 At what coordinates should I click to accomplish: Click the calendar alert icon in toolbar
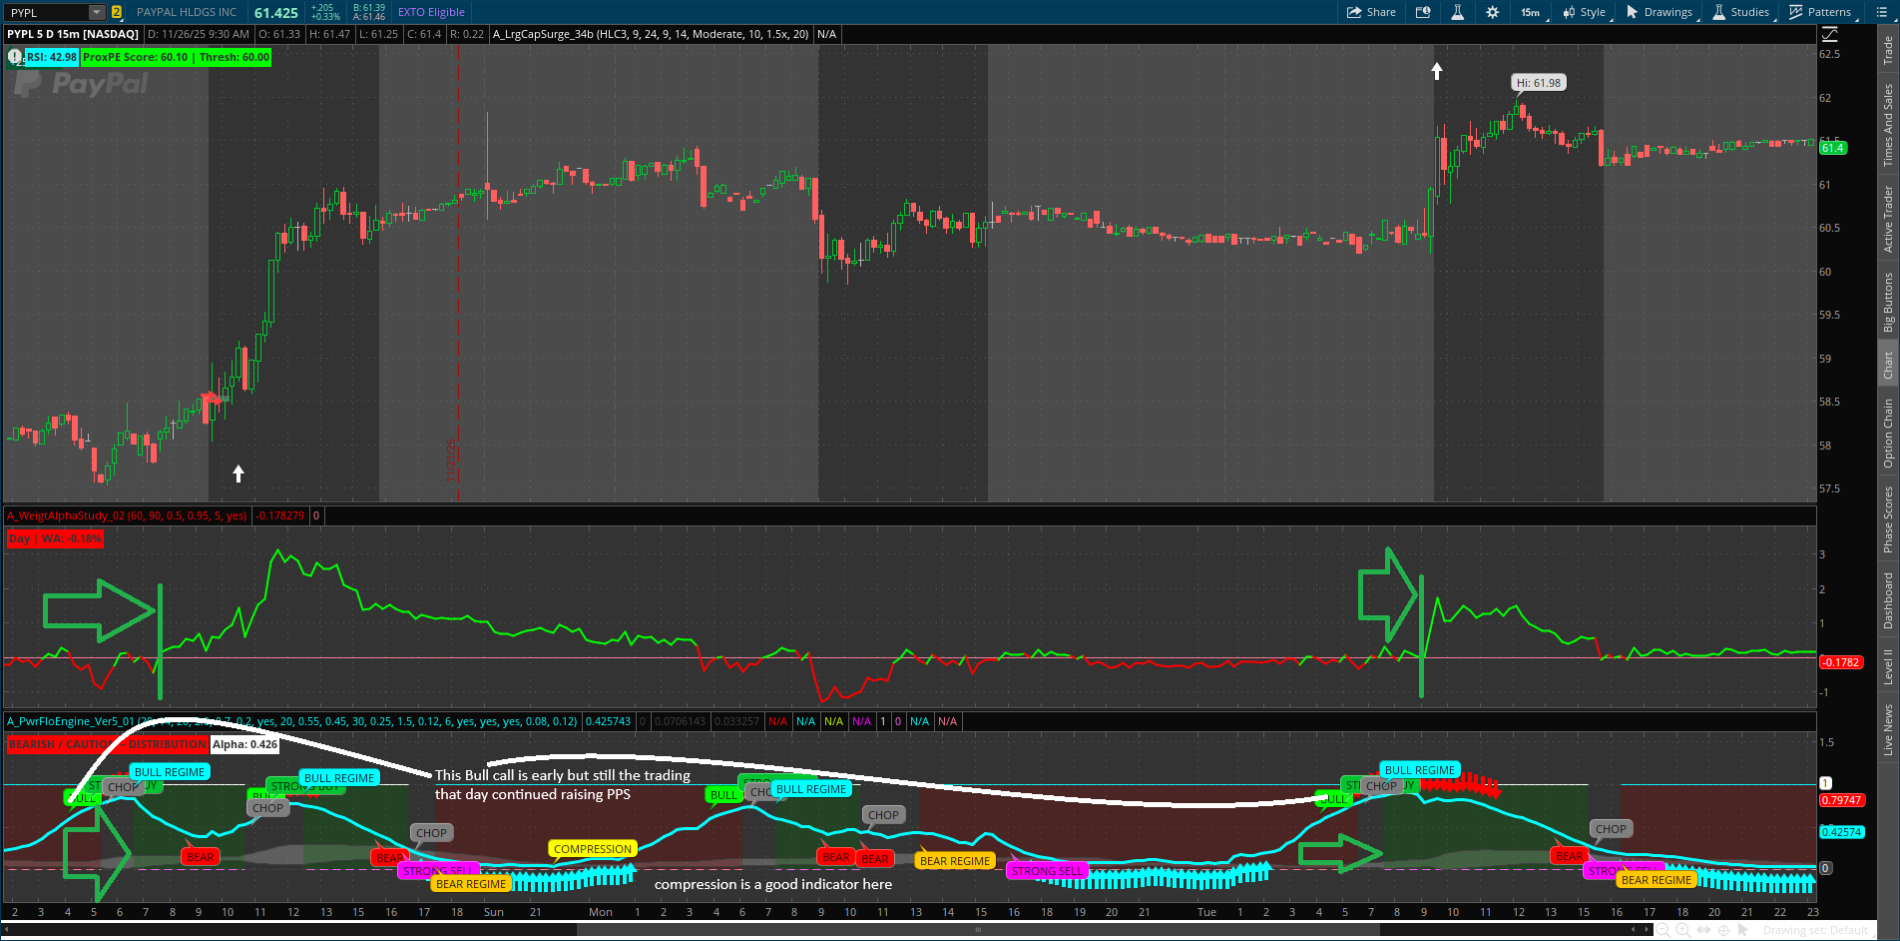1423,12
